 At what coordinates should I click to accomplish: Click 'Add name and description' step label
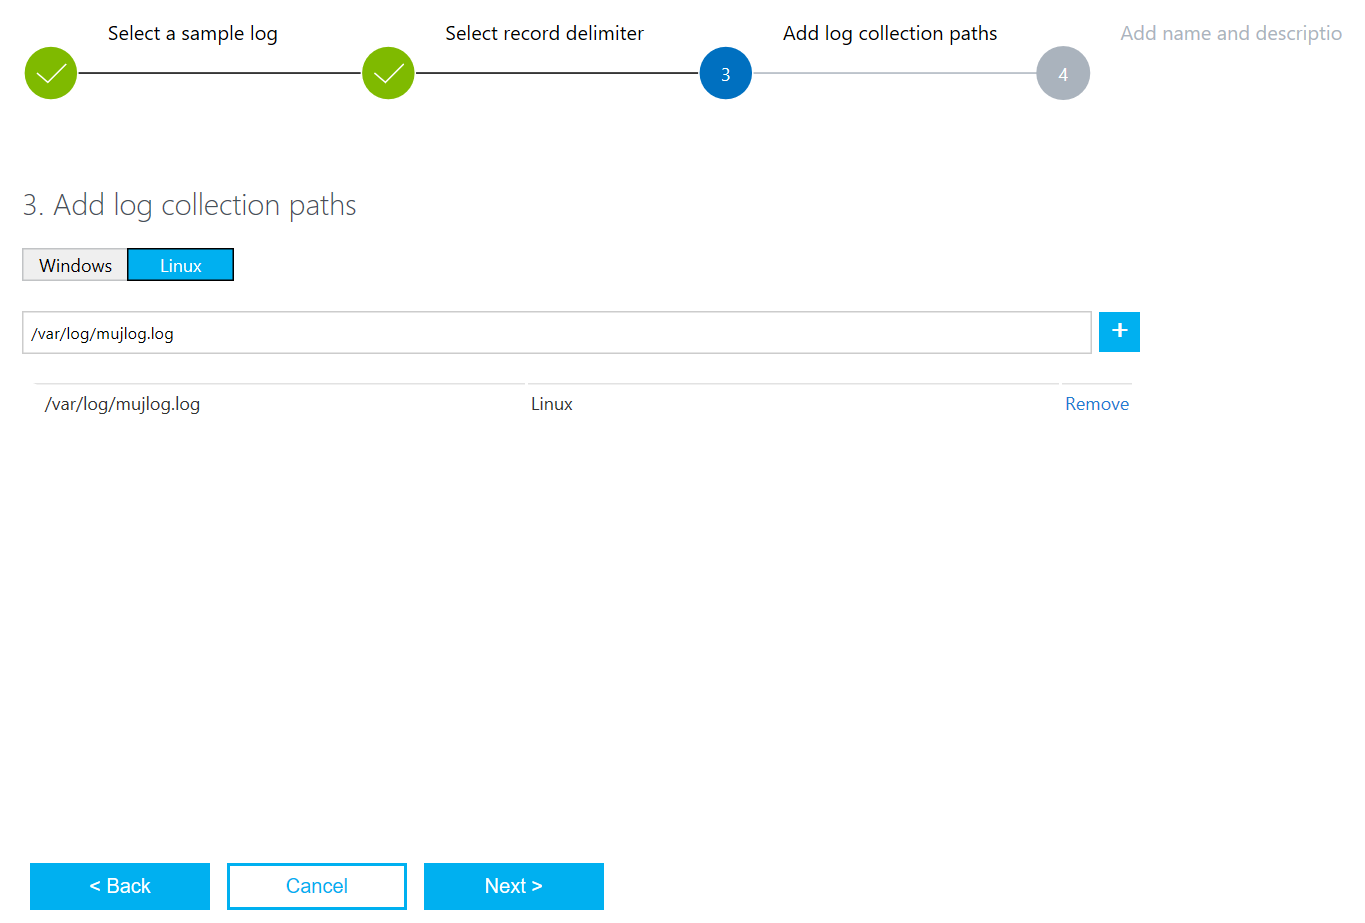(1231, 33)
